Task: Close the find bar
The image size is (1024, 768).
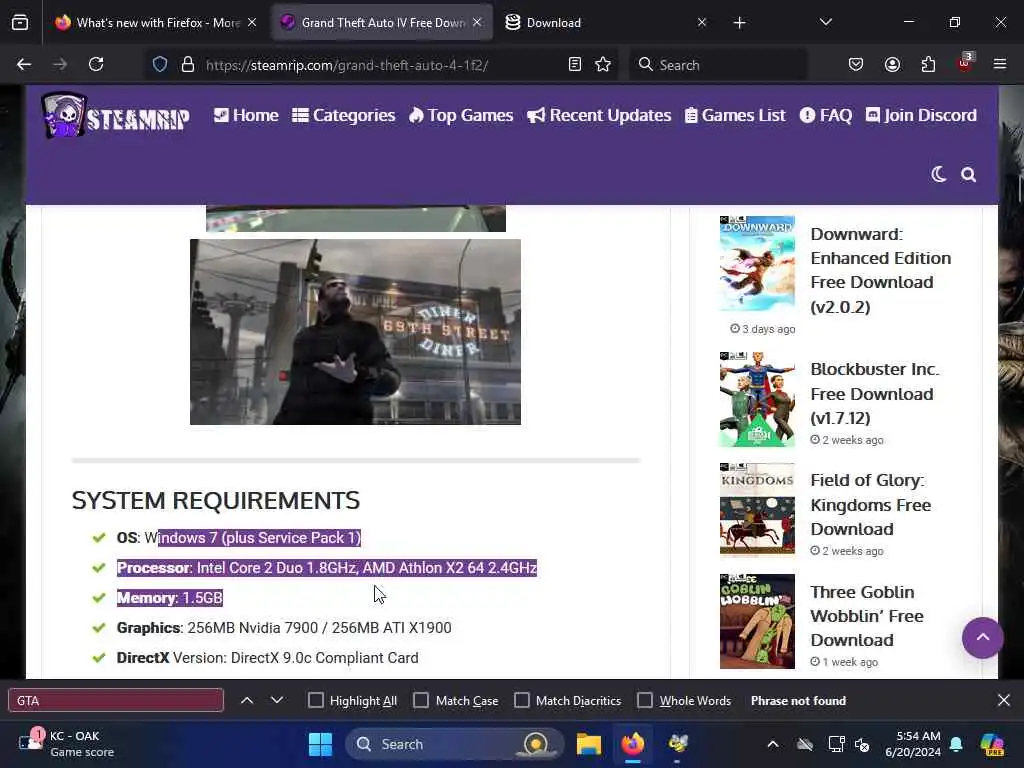Action: click(x=1004, y=700)
